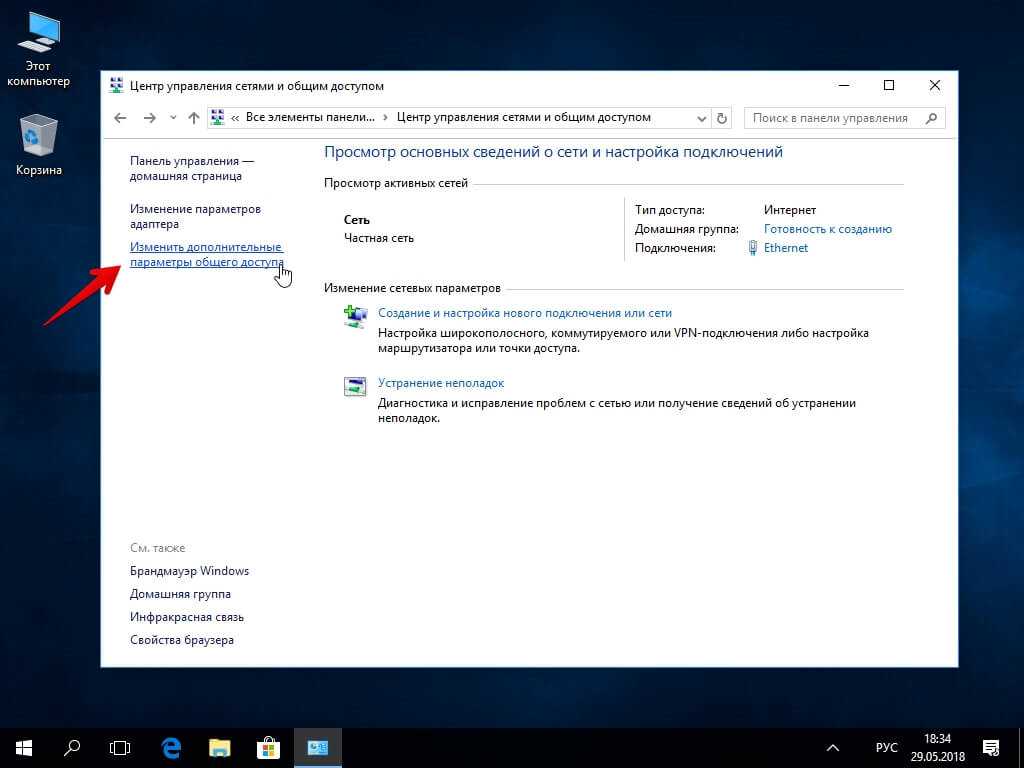Show hidden system tray icons
1024x768 pixels.
832,747
